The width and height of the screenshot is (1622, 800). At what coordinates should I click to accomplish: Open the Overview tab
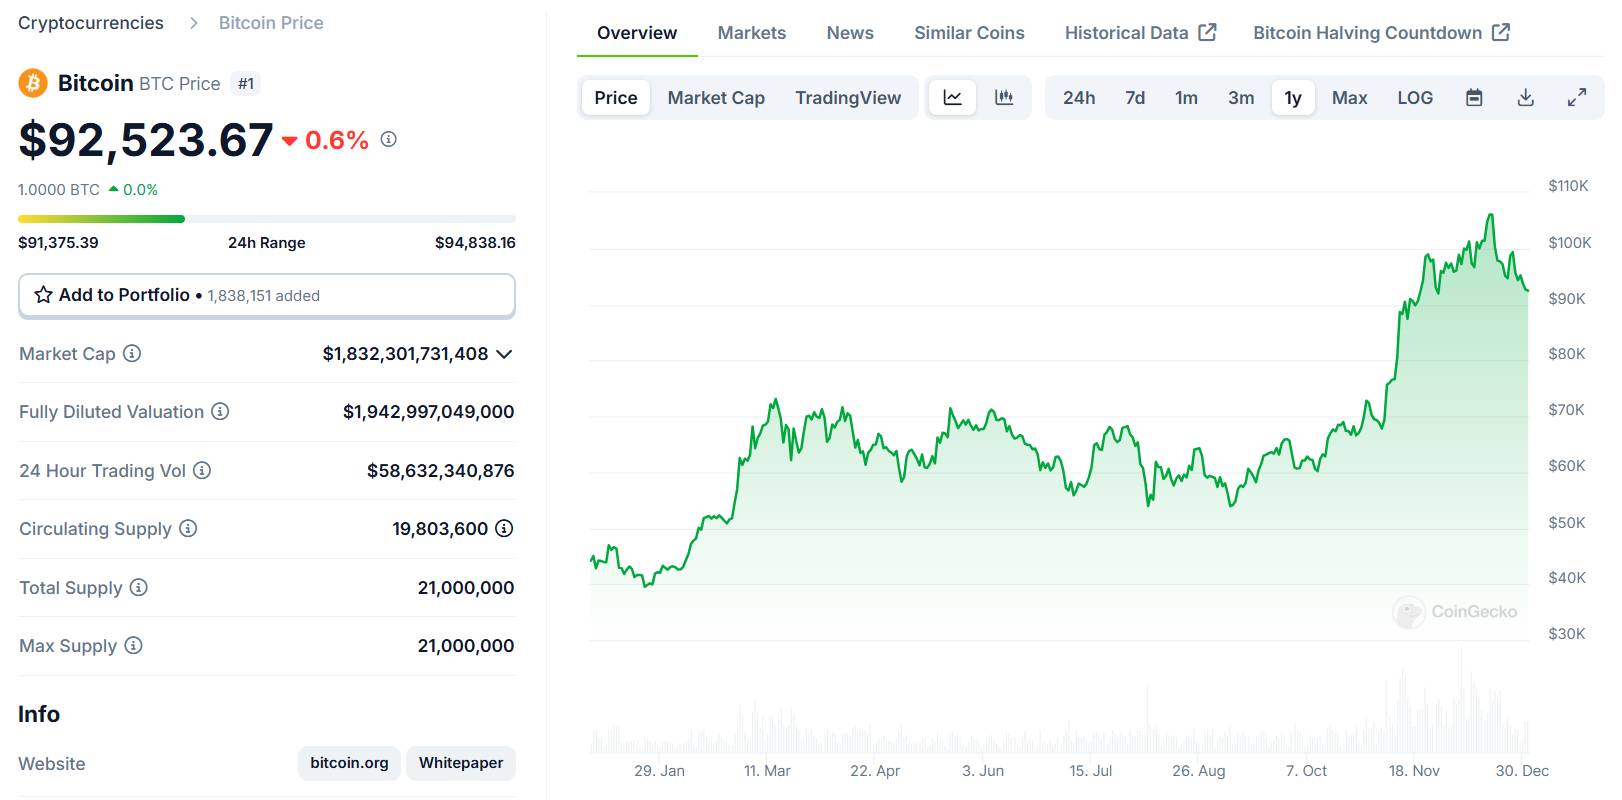pyautogui.click(x=637, y=33)
